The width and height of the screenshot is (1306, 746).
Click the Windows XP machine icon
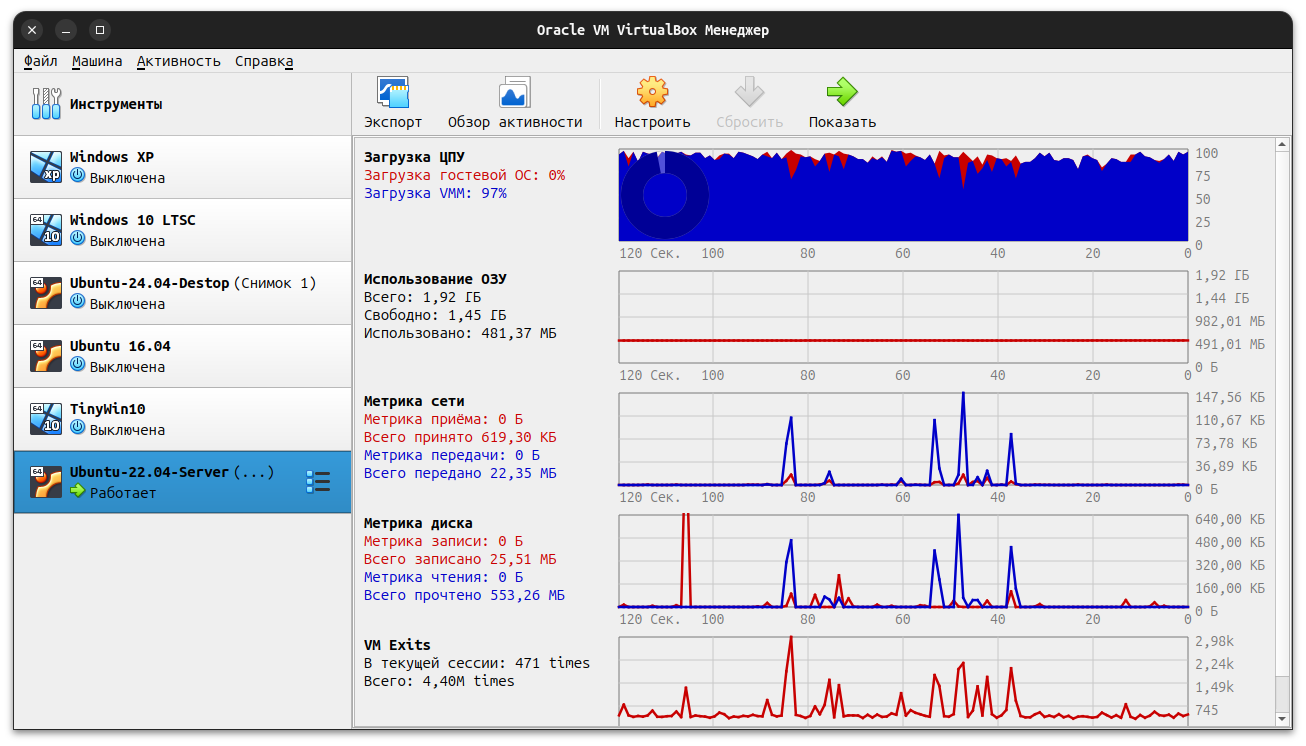pos(46,167)
